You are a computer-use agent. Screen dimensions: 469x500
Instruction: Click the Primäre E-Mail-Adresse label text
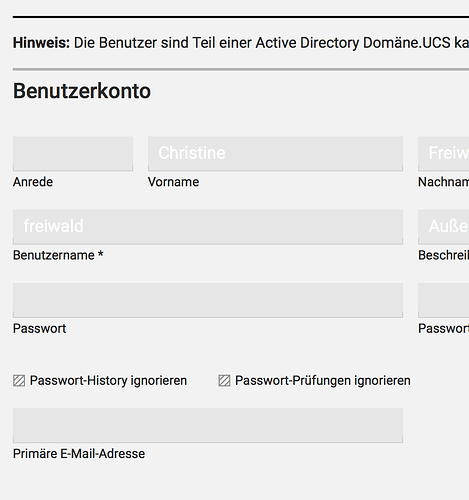(79, 454)
